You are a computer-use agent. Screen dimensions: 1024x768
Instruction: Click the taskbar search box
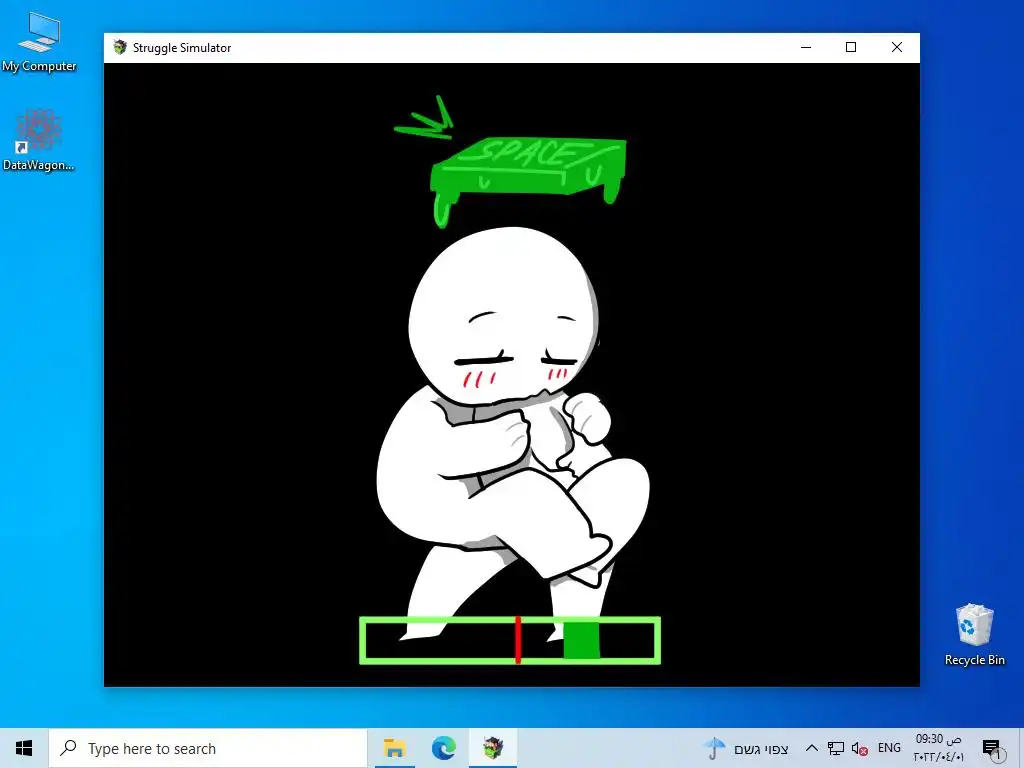(x=208, y=748)
